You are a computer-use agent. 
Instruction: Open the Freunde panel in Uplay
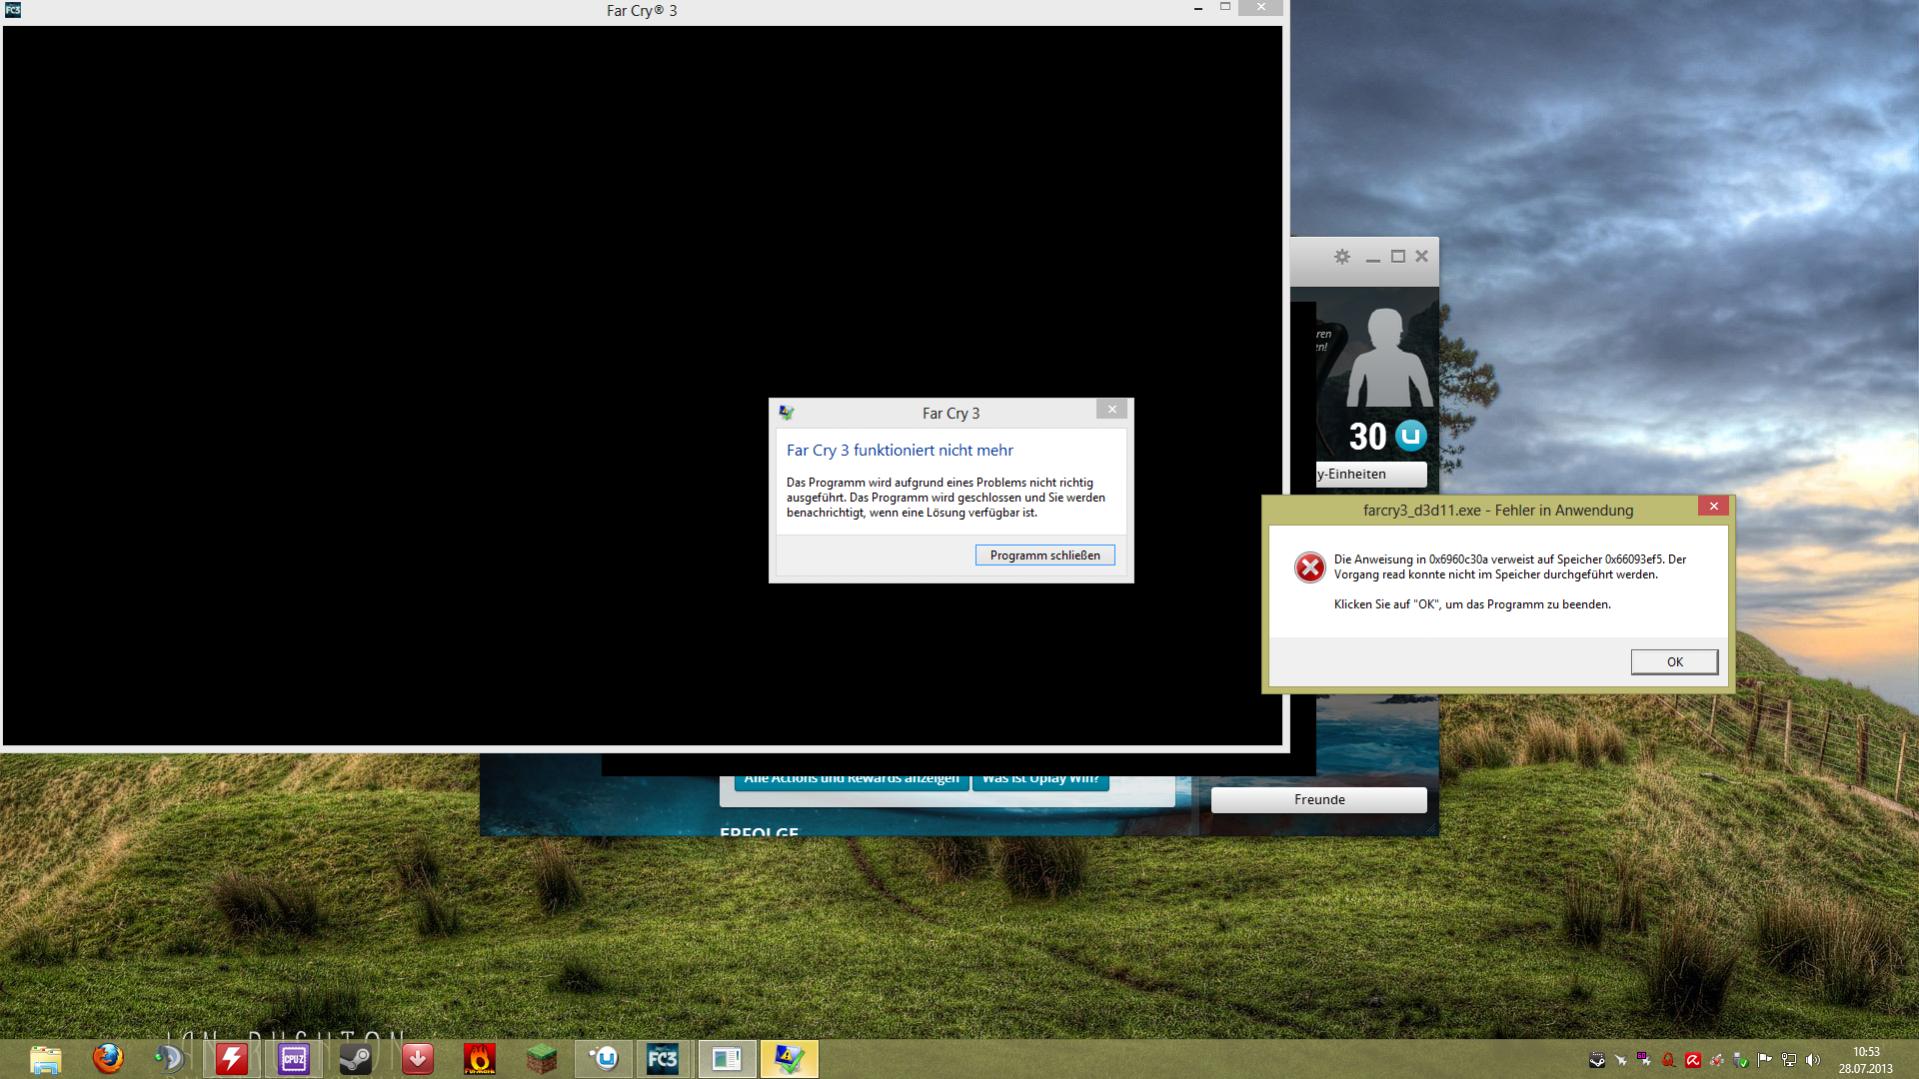coord(1319,799)
